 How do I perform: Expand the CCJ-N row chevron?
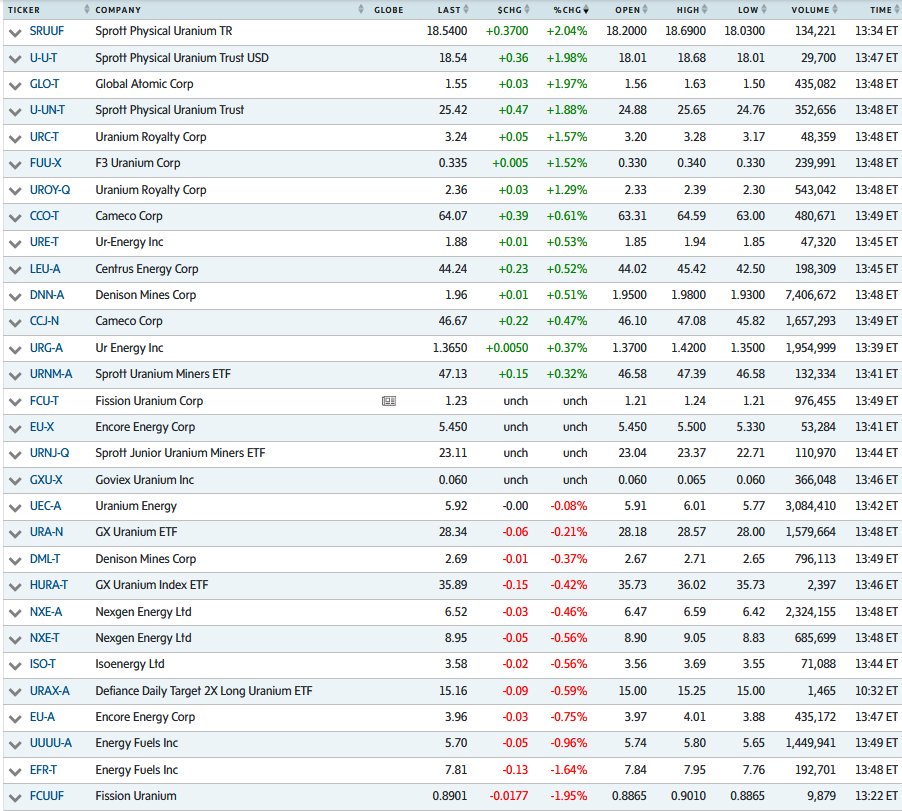tap(15, 323)
